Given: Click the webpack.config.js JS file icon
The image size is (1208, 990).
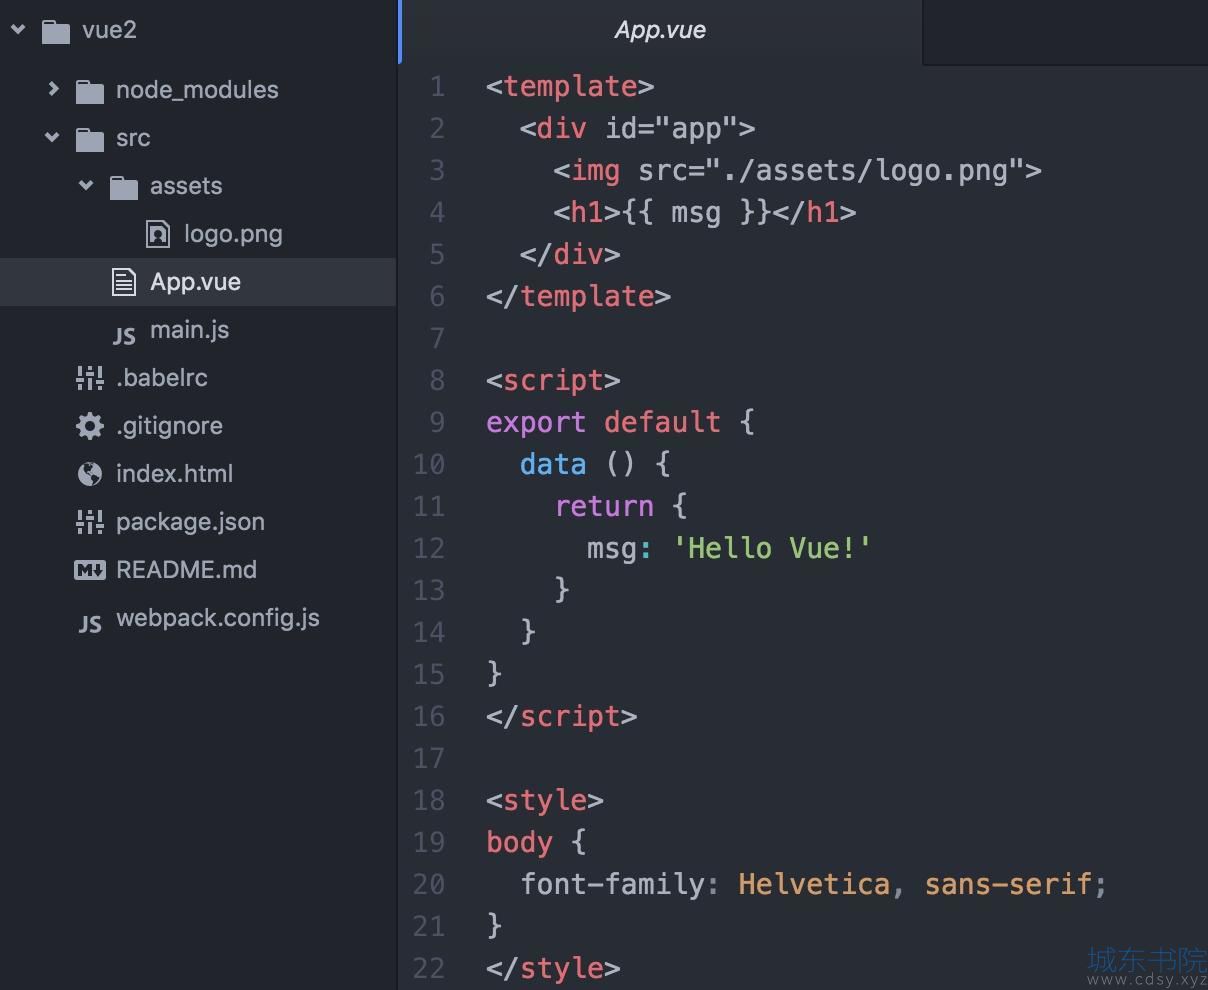Looking at the screenshot, I should (90, 624).
